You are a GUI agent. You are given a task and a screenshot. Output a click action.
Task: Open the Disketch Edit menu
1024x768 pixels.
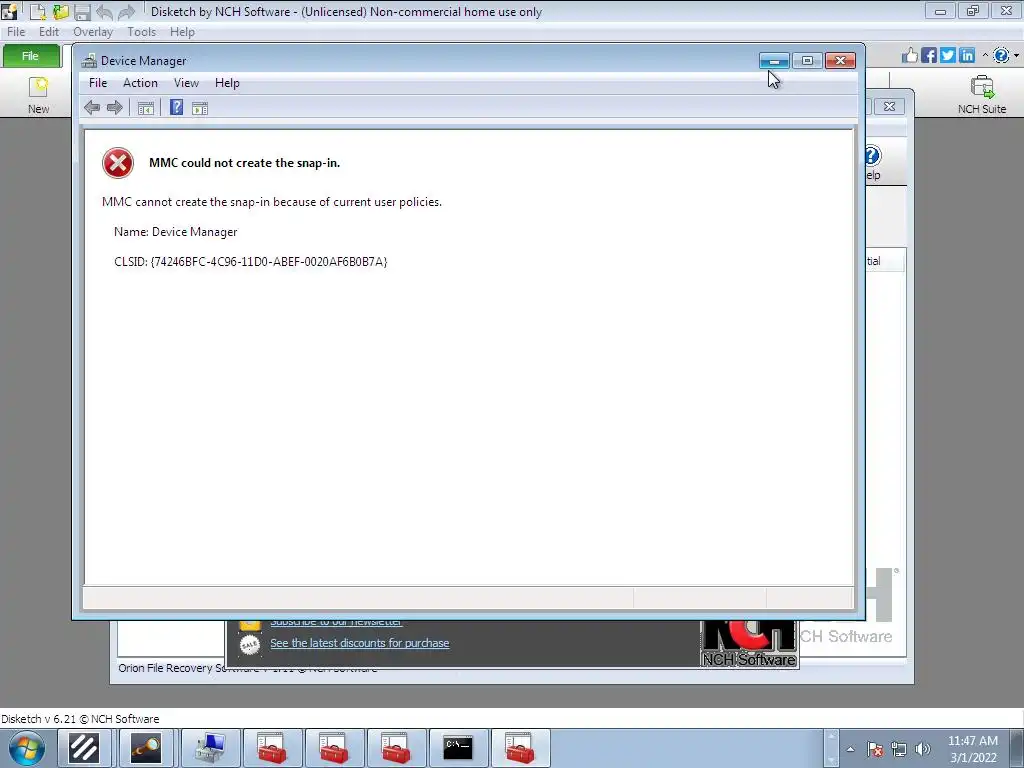coord(49,31)
